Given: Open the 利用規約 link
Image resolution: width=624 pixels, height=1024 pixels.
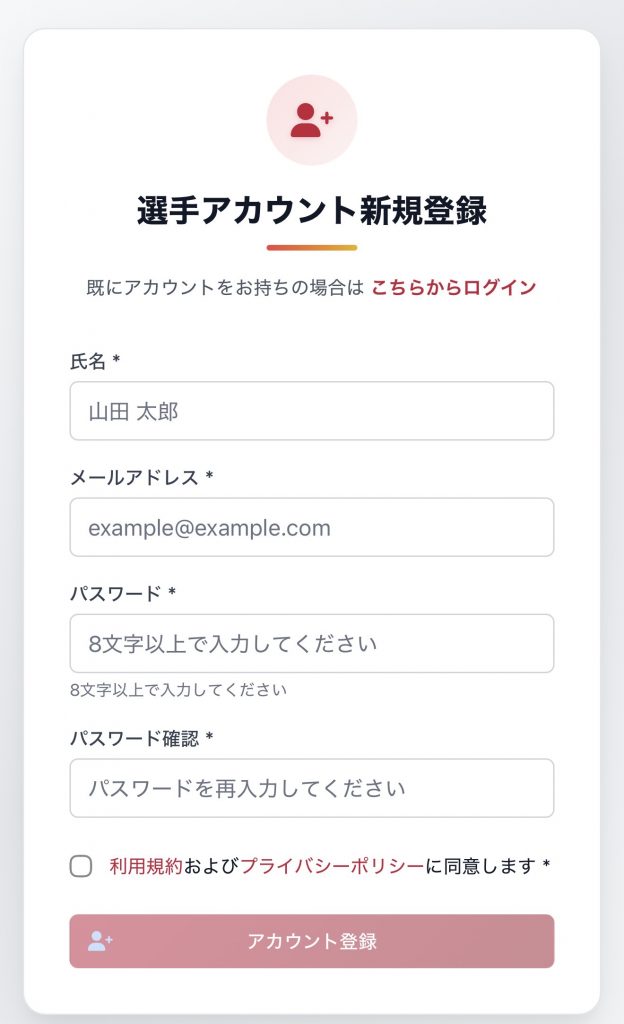Looking at the screenshot, I should click(x=146, y=866).
